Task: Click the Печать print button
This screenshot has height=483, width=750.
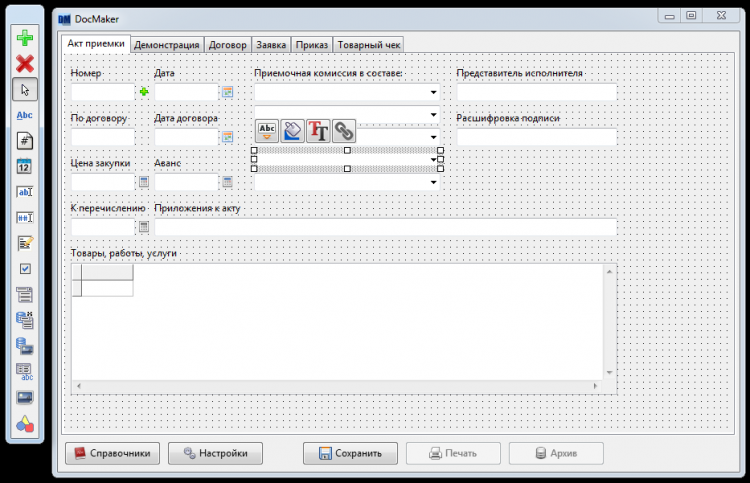Action: pos(453,453)
